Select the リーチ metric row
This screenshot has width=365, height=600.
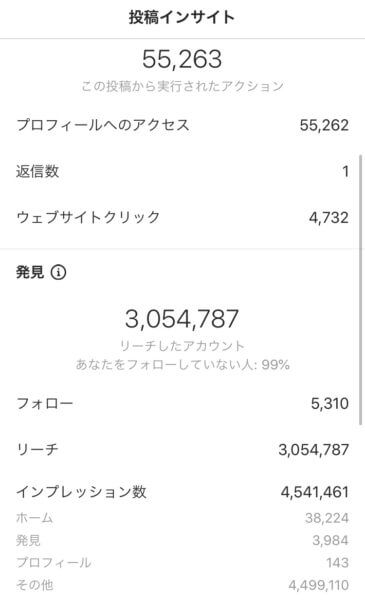point(182,449)
